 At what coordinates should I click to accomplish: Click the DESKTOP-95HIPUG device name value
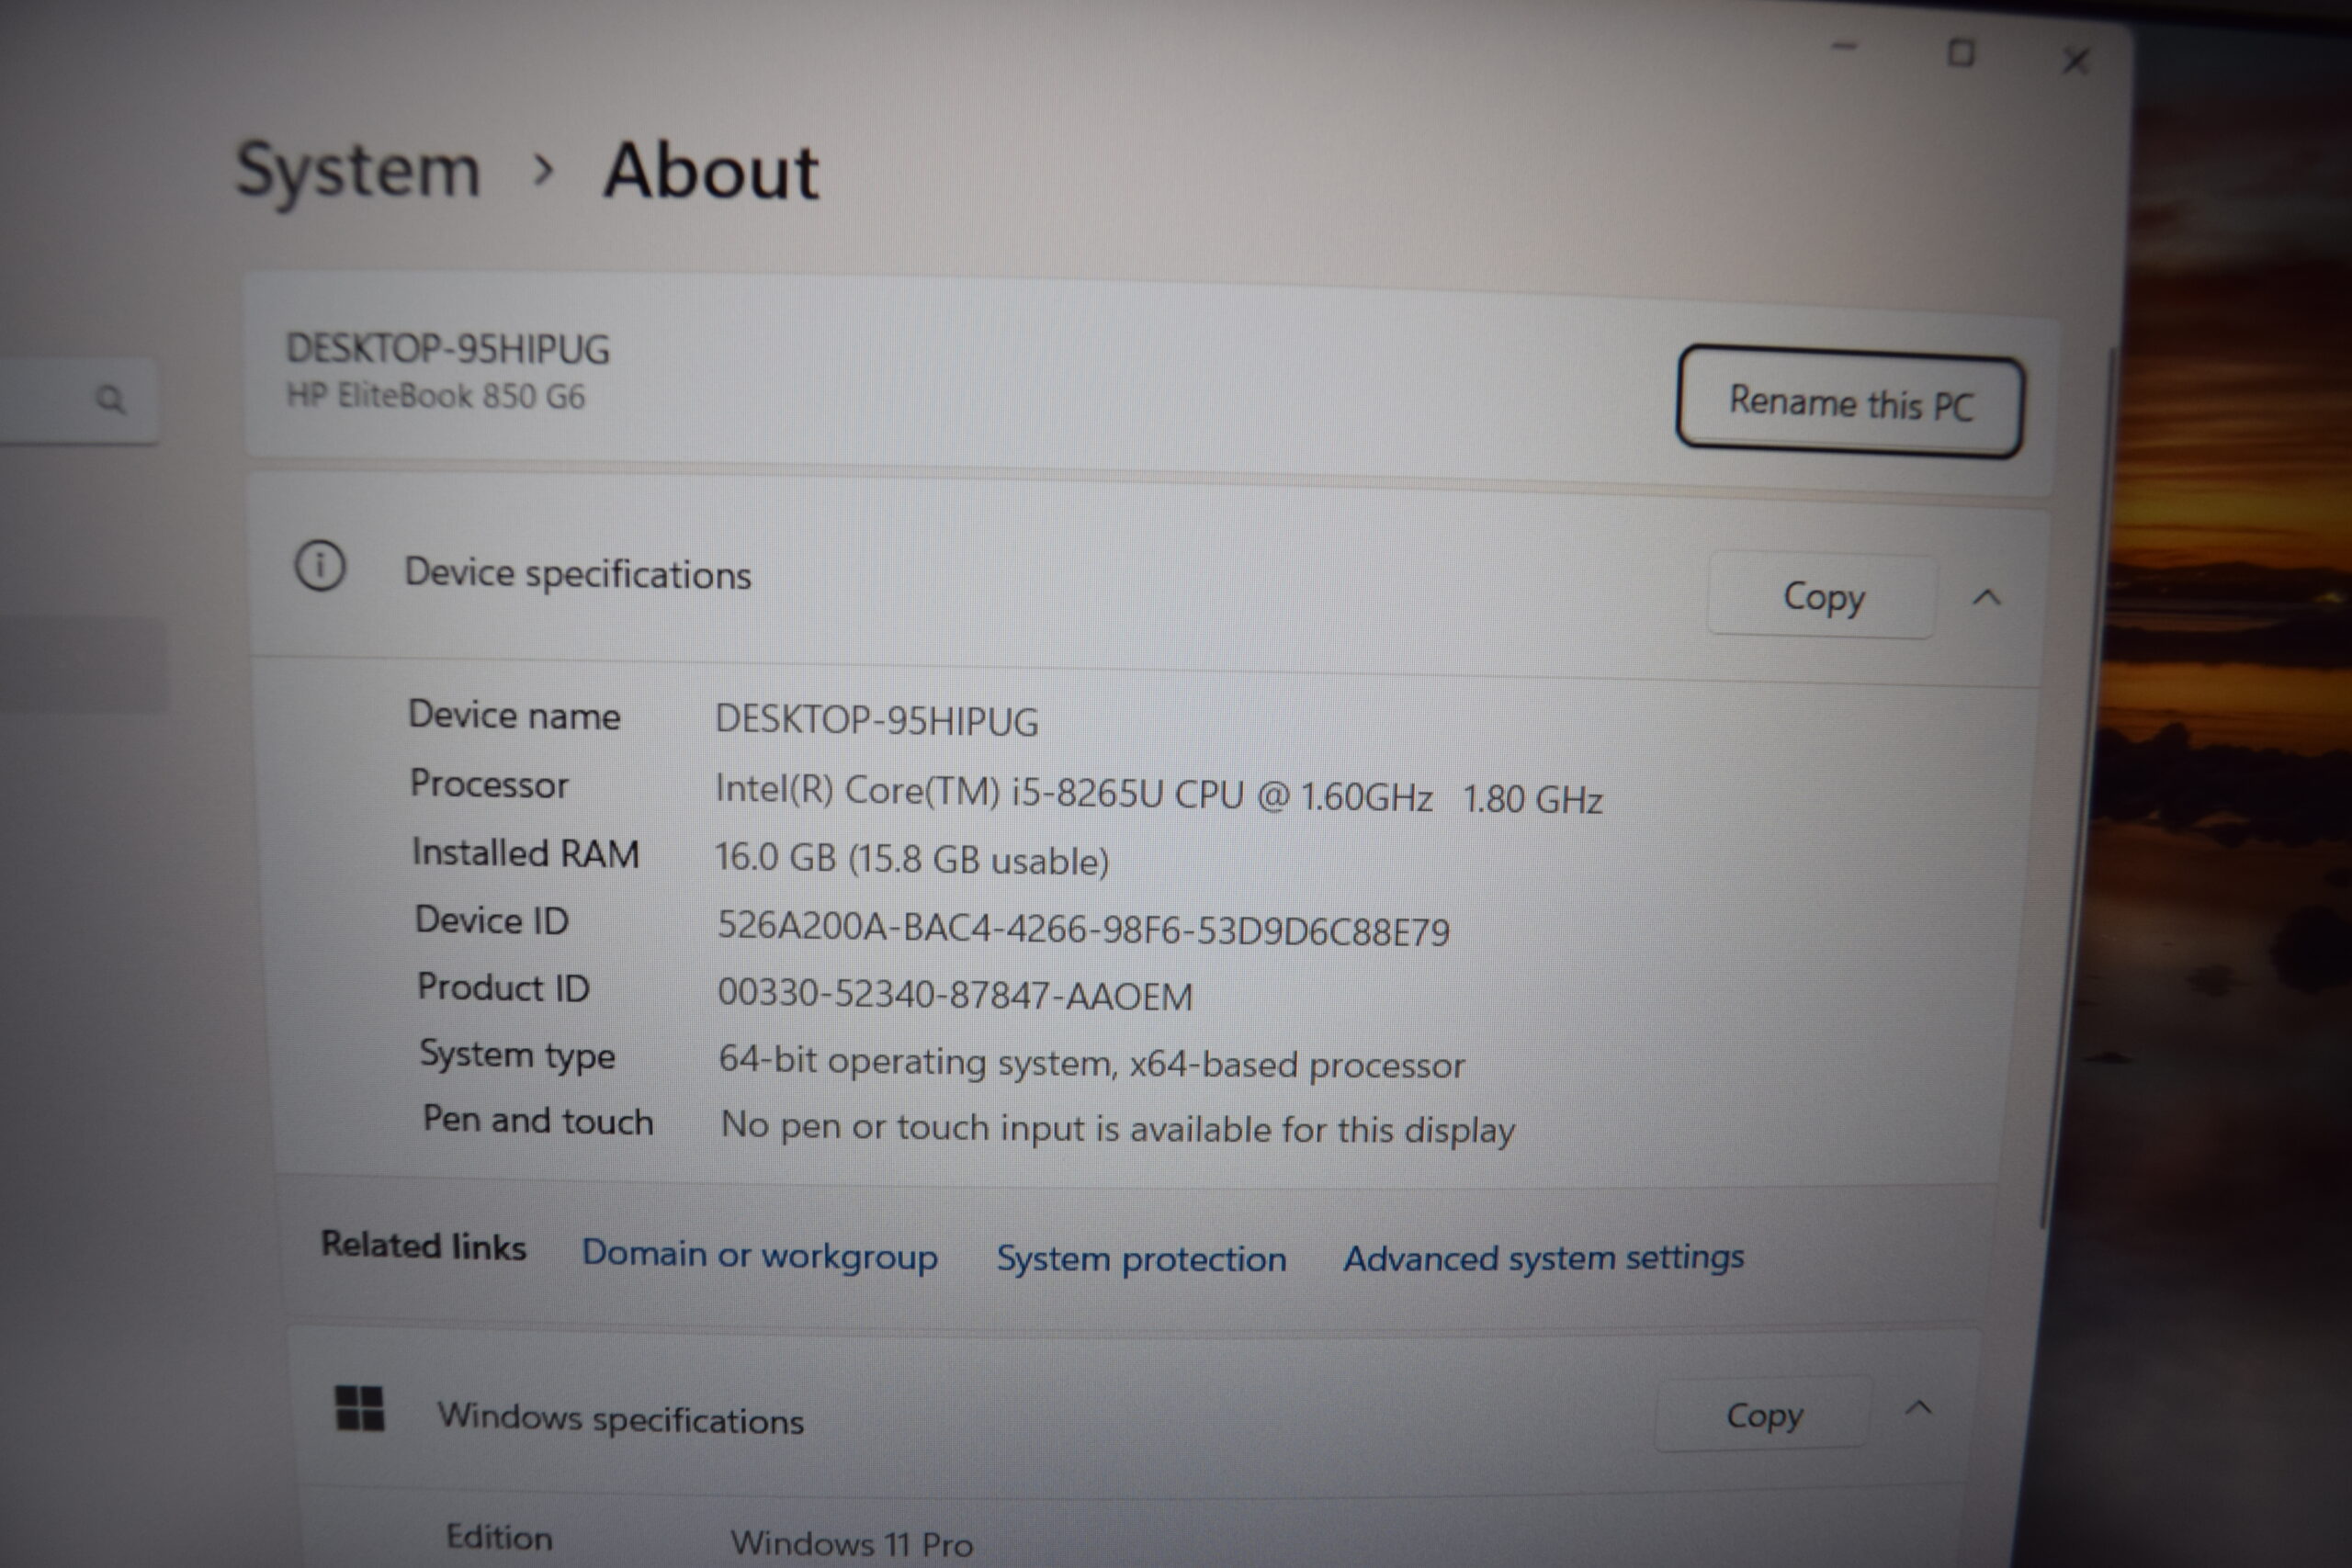[x=876, y=721]
